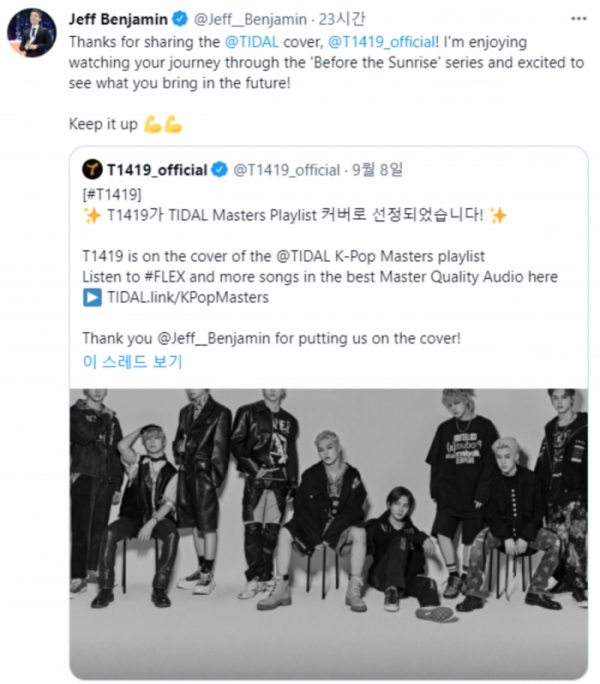The image size is (600, 684).
Task: Open the @T1419_official mention in Jeff's tweet
Action: (x=382, y=42)
